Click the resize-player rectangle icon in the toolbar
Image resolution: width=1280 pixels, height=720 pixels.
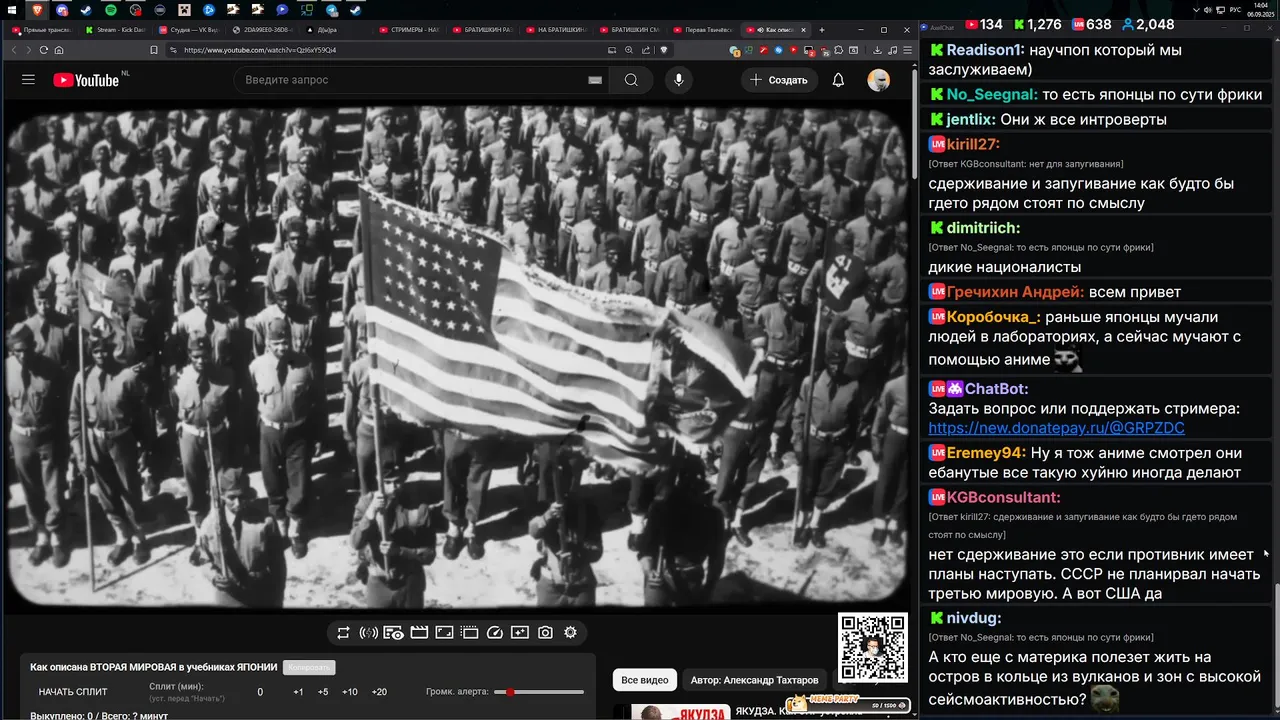click(x=444, y=632)
